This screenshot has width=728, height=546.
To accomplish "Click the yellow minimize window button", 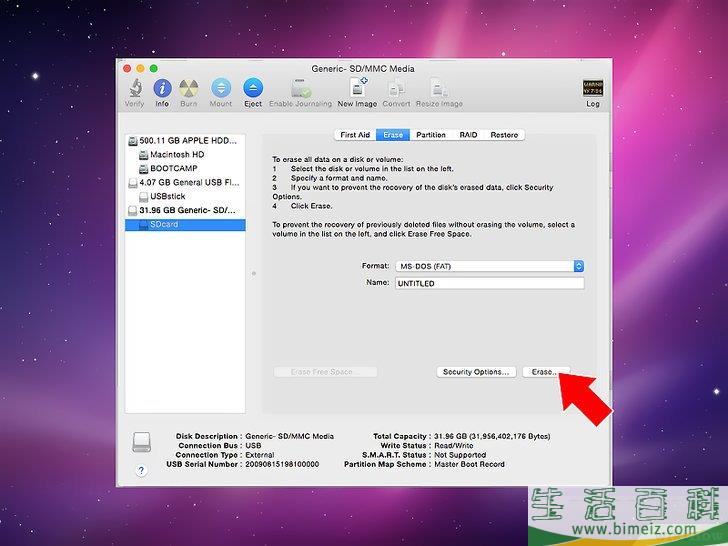I will (x=140, y=69).
